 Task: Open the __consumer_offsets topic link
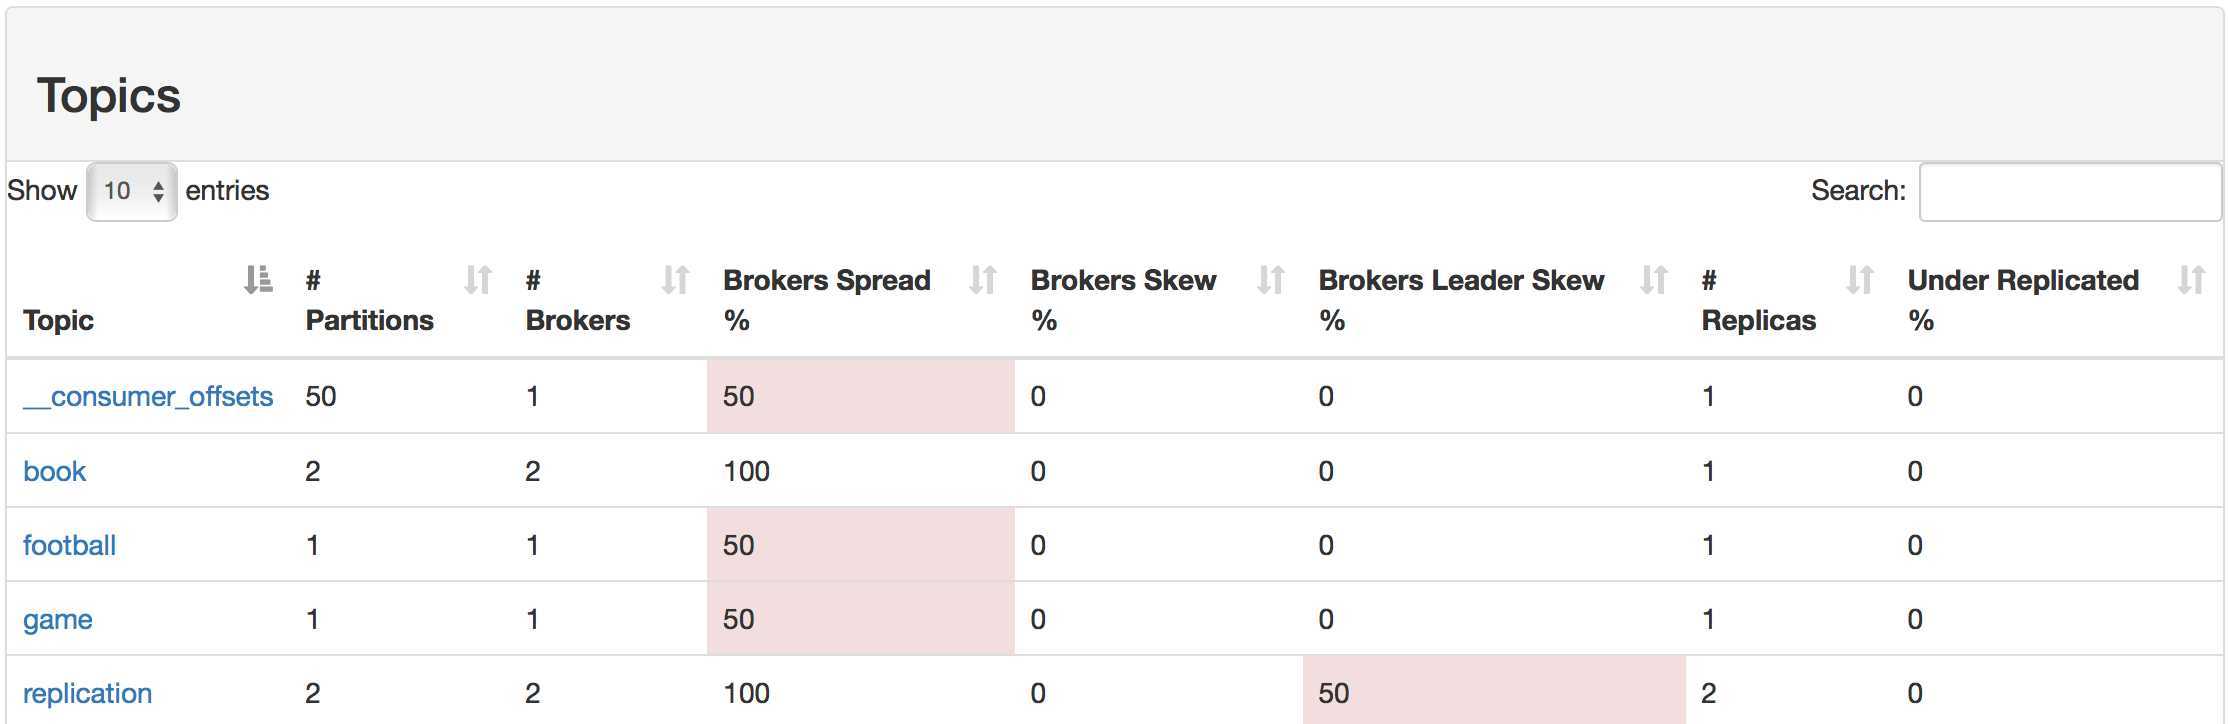coord(148,397)
